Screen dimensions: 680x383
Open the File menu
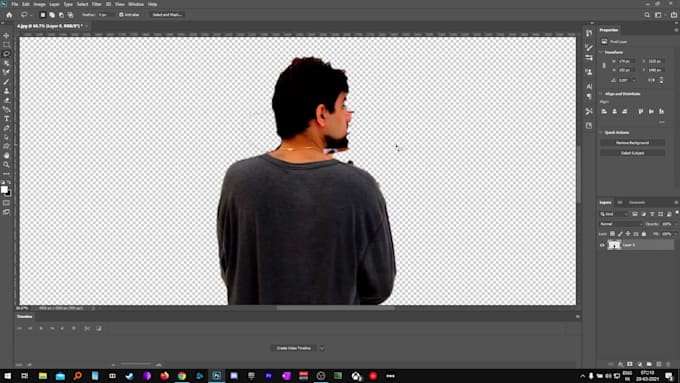(x=15, y=4)
